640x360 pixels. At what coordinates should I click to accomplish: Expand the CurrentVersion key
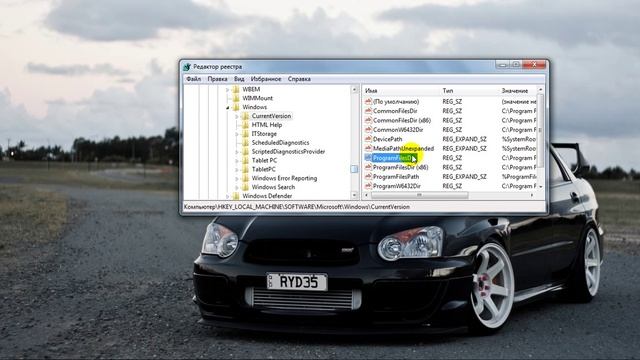(237, 116)
